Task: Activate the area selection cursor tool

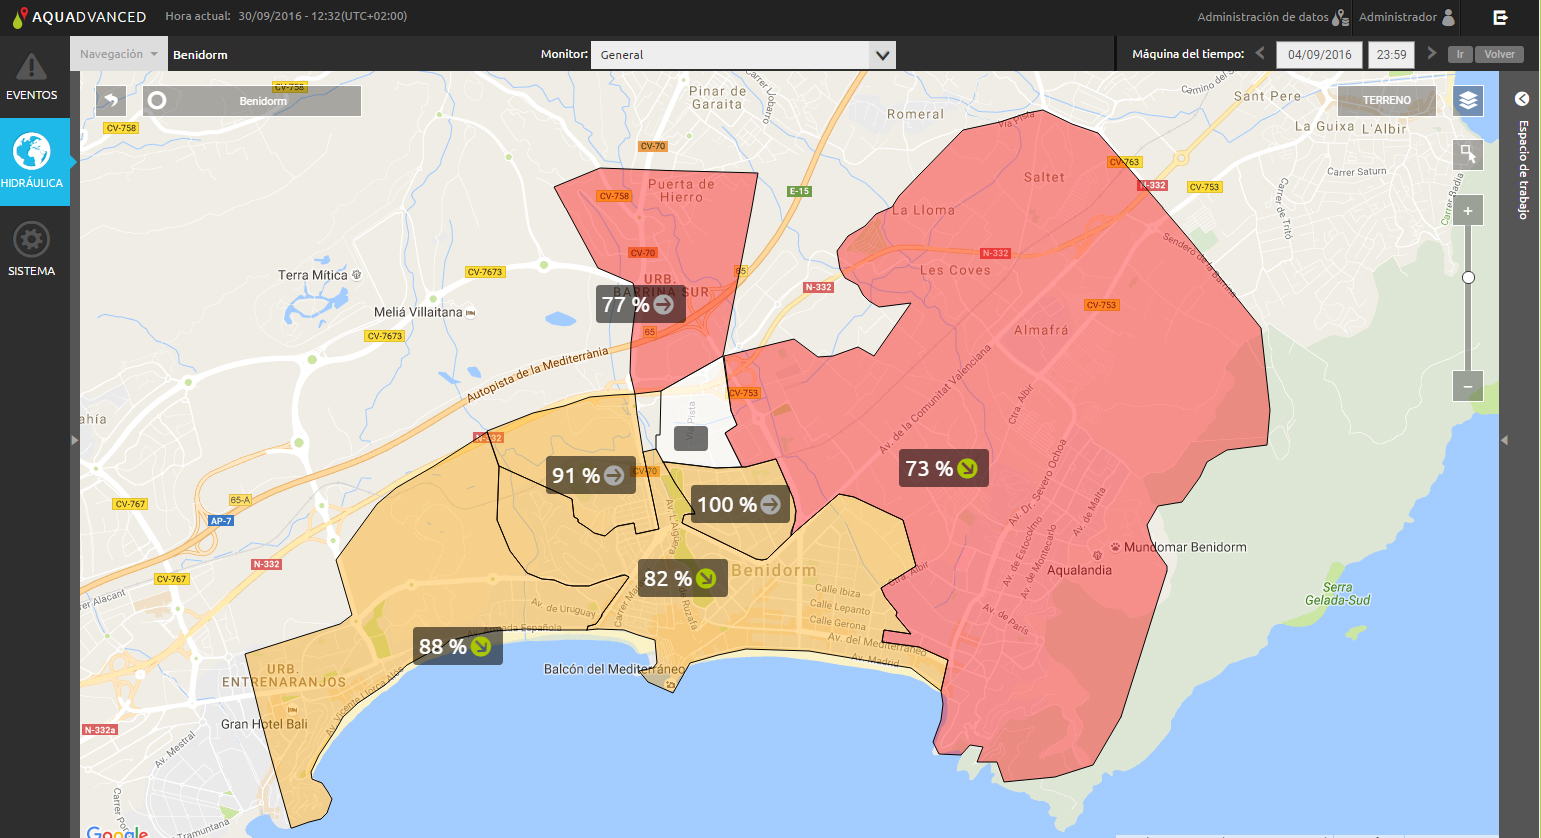Action: [x=1467, y=154]
